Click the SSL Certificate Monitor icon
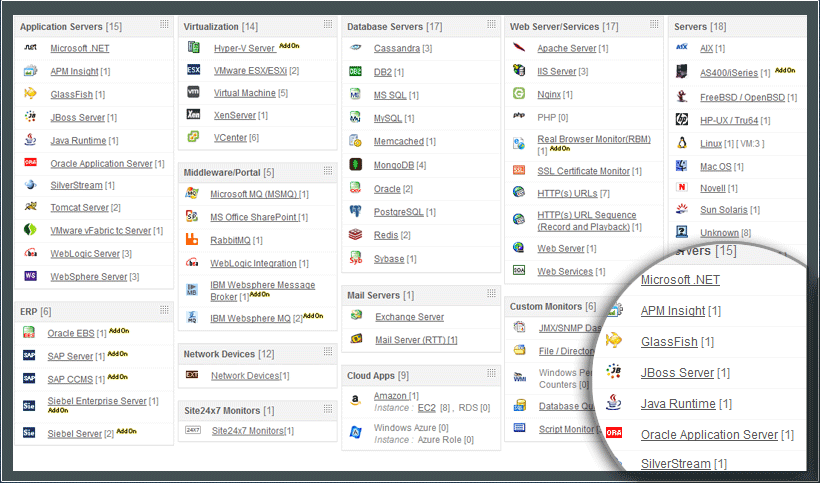 click(x=519, y=170)
